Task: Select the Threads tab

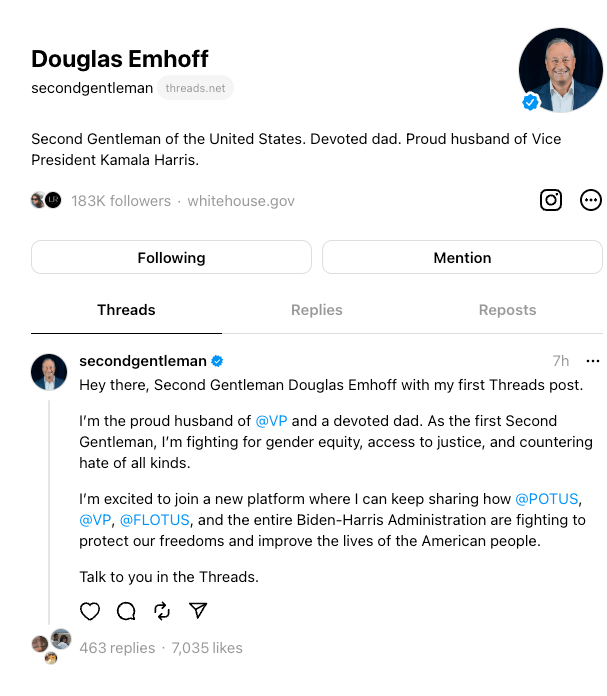Action: pos(126,310)
